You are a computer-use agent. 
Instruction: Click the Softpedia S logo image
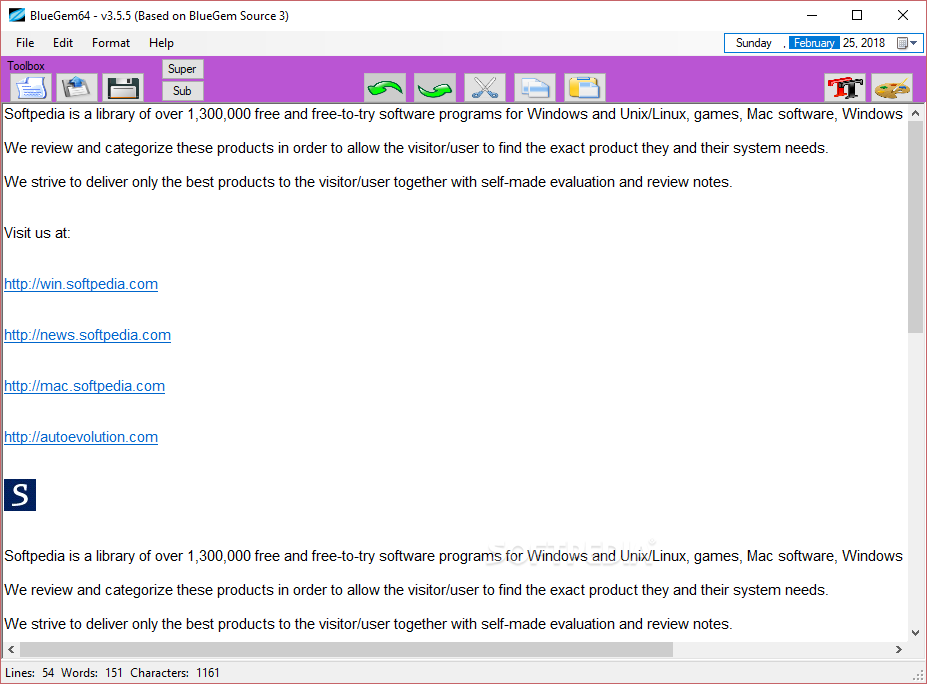[20, 495]
